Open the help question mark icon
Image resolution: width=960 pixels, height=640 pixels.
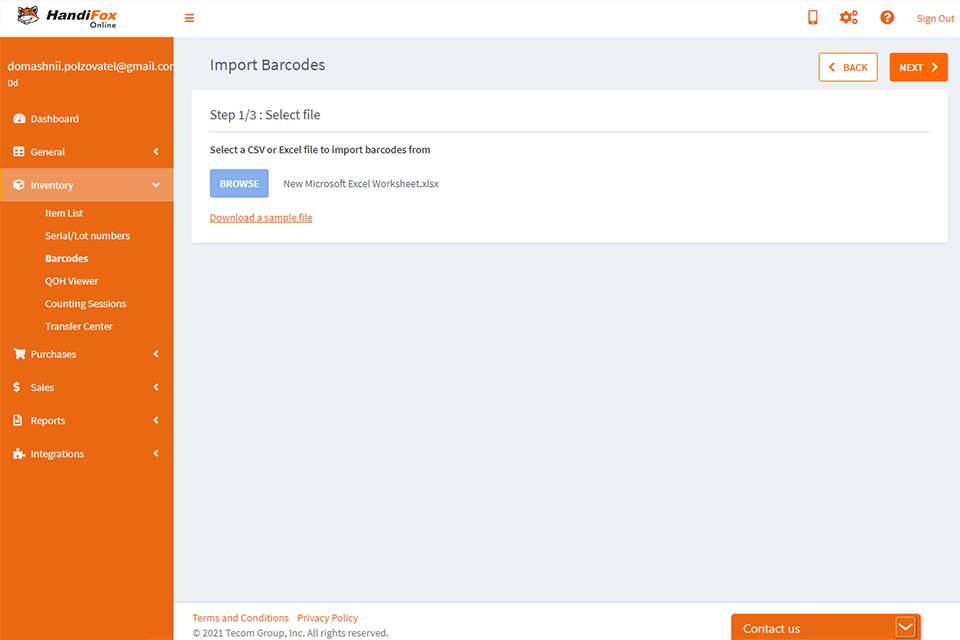(x=887, y=17)
